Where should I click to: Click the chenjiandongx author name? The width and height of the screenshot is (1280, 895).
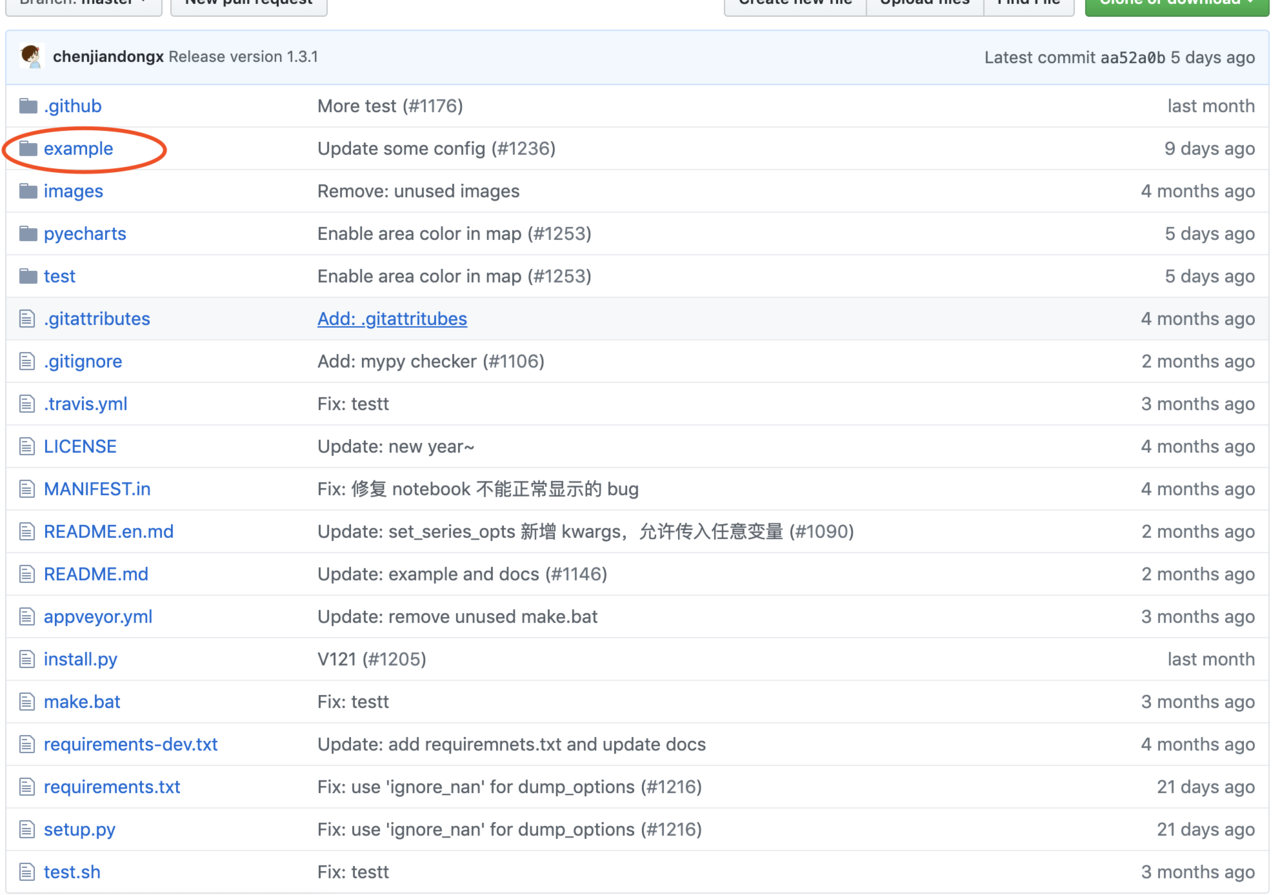[108, 57]
